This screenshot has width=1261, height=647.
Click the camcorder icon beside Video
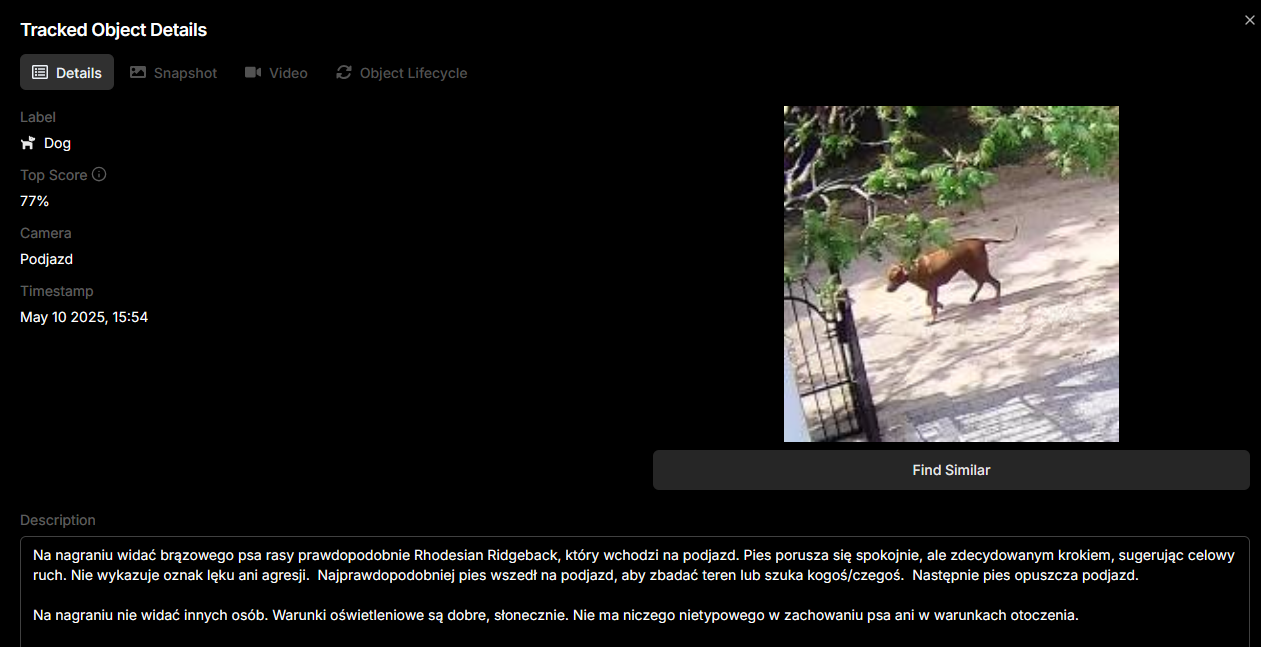[253, 72]
